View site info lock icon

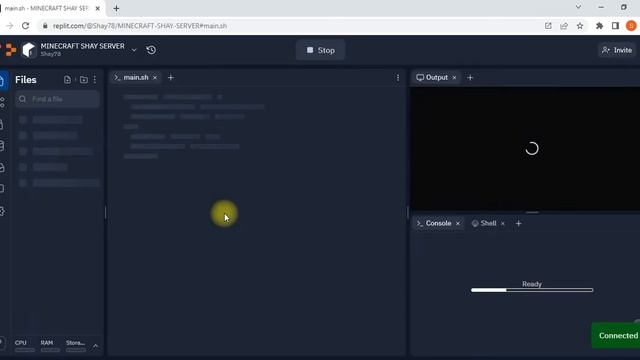coord(45,26)
